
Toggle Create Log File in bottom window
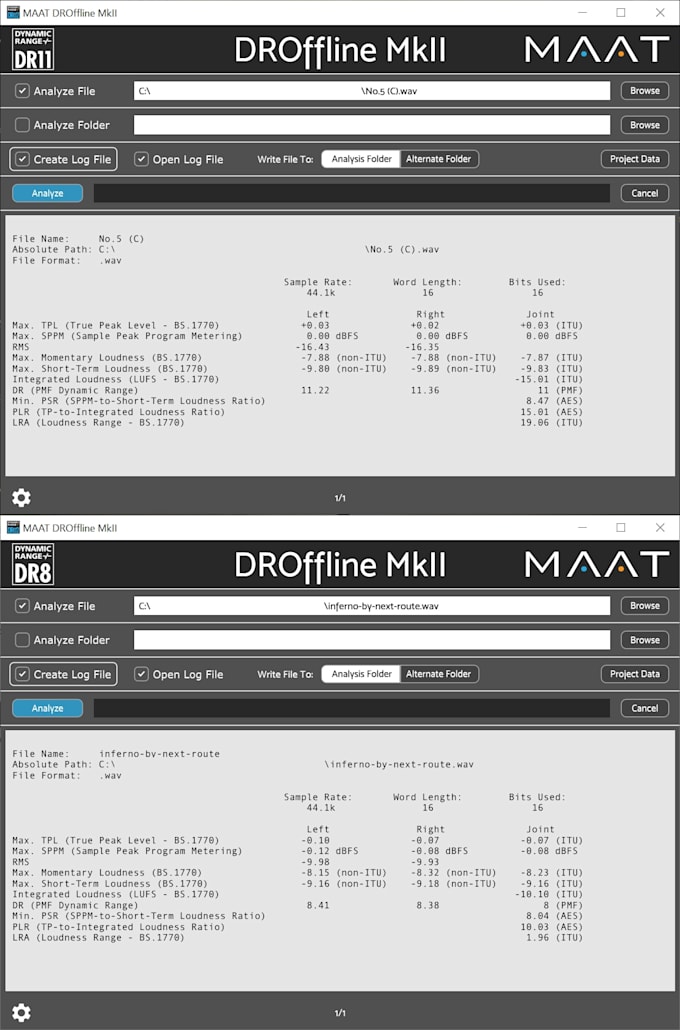(22, 674)
